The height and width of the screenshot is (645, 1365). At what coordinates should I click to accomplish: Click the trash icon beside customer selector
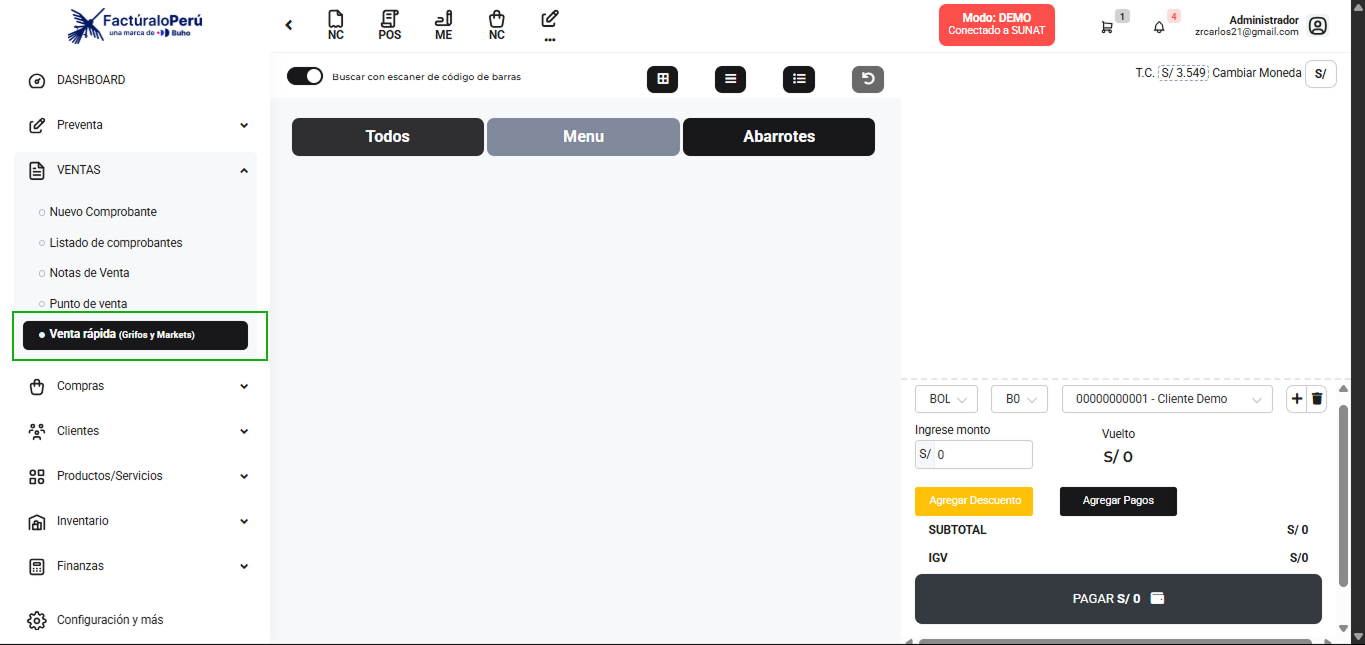coord(1317,399)
